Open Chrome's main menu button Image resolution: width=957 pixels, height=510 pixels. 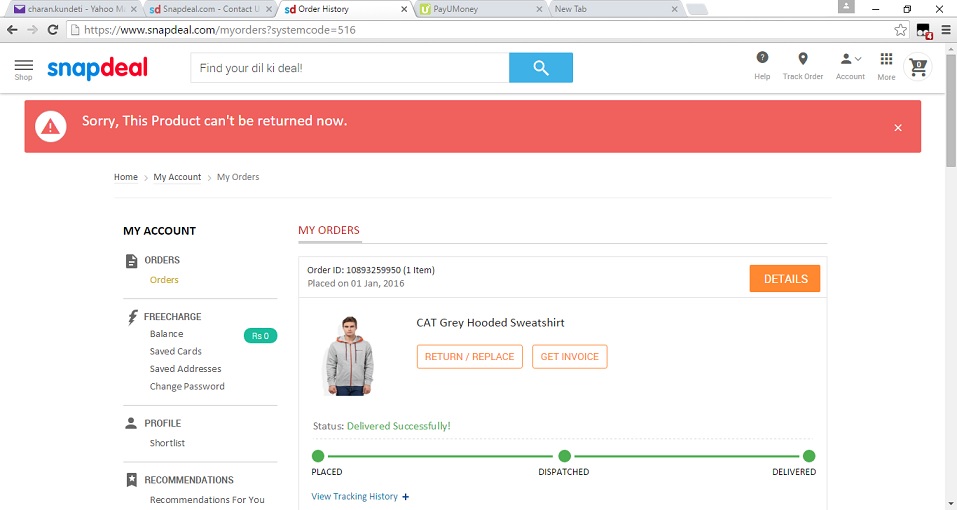click(x=945, y=30)
